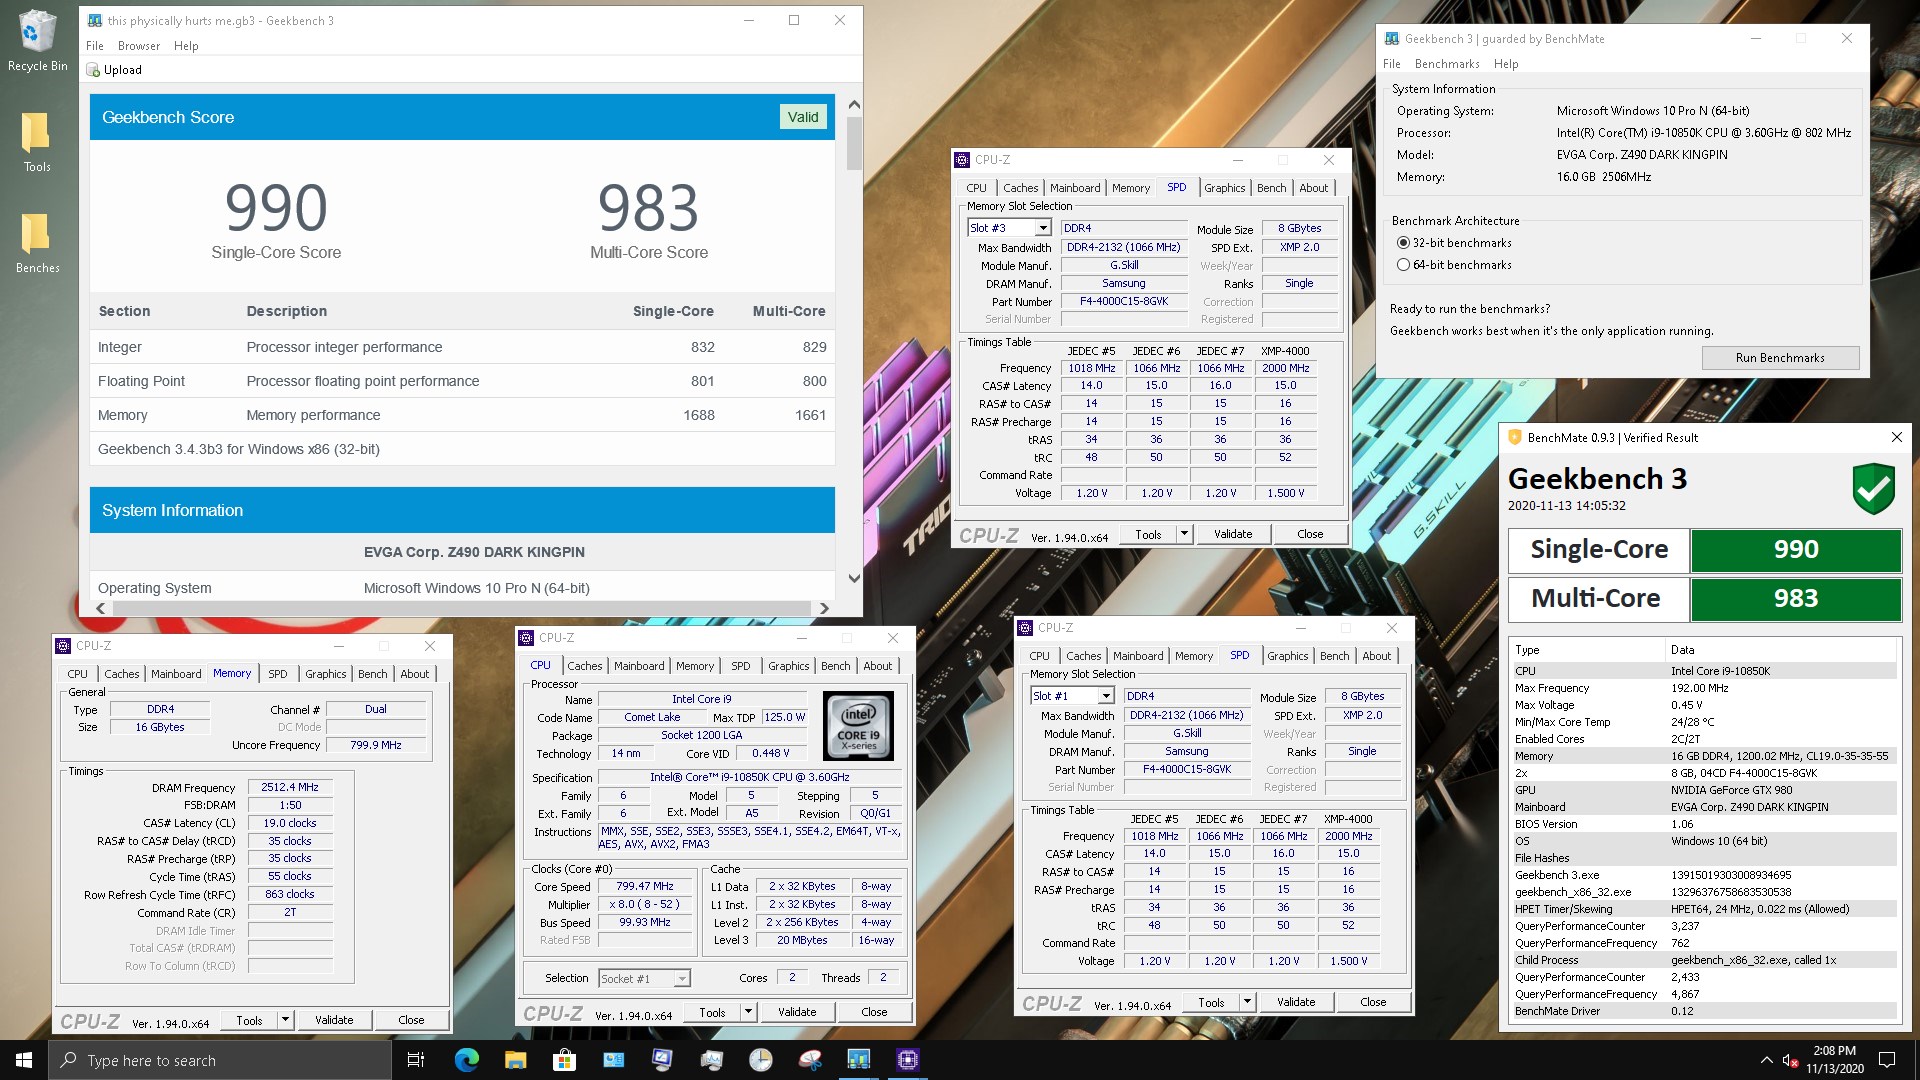Image resolution: width=1920 pixels, height=1080 pixels.
Task: Click the green 983 Multi-Core score bar
Action: click(1796, 599)
